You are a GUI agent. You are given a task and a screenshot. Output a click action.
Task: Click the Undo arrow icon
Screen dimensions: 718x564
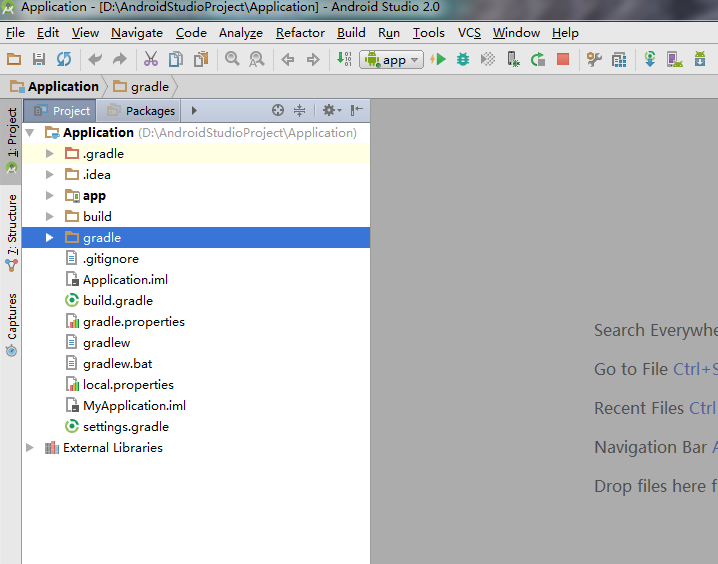[95, 59]
